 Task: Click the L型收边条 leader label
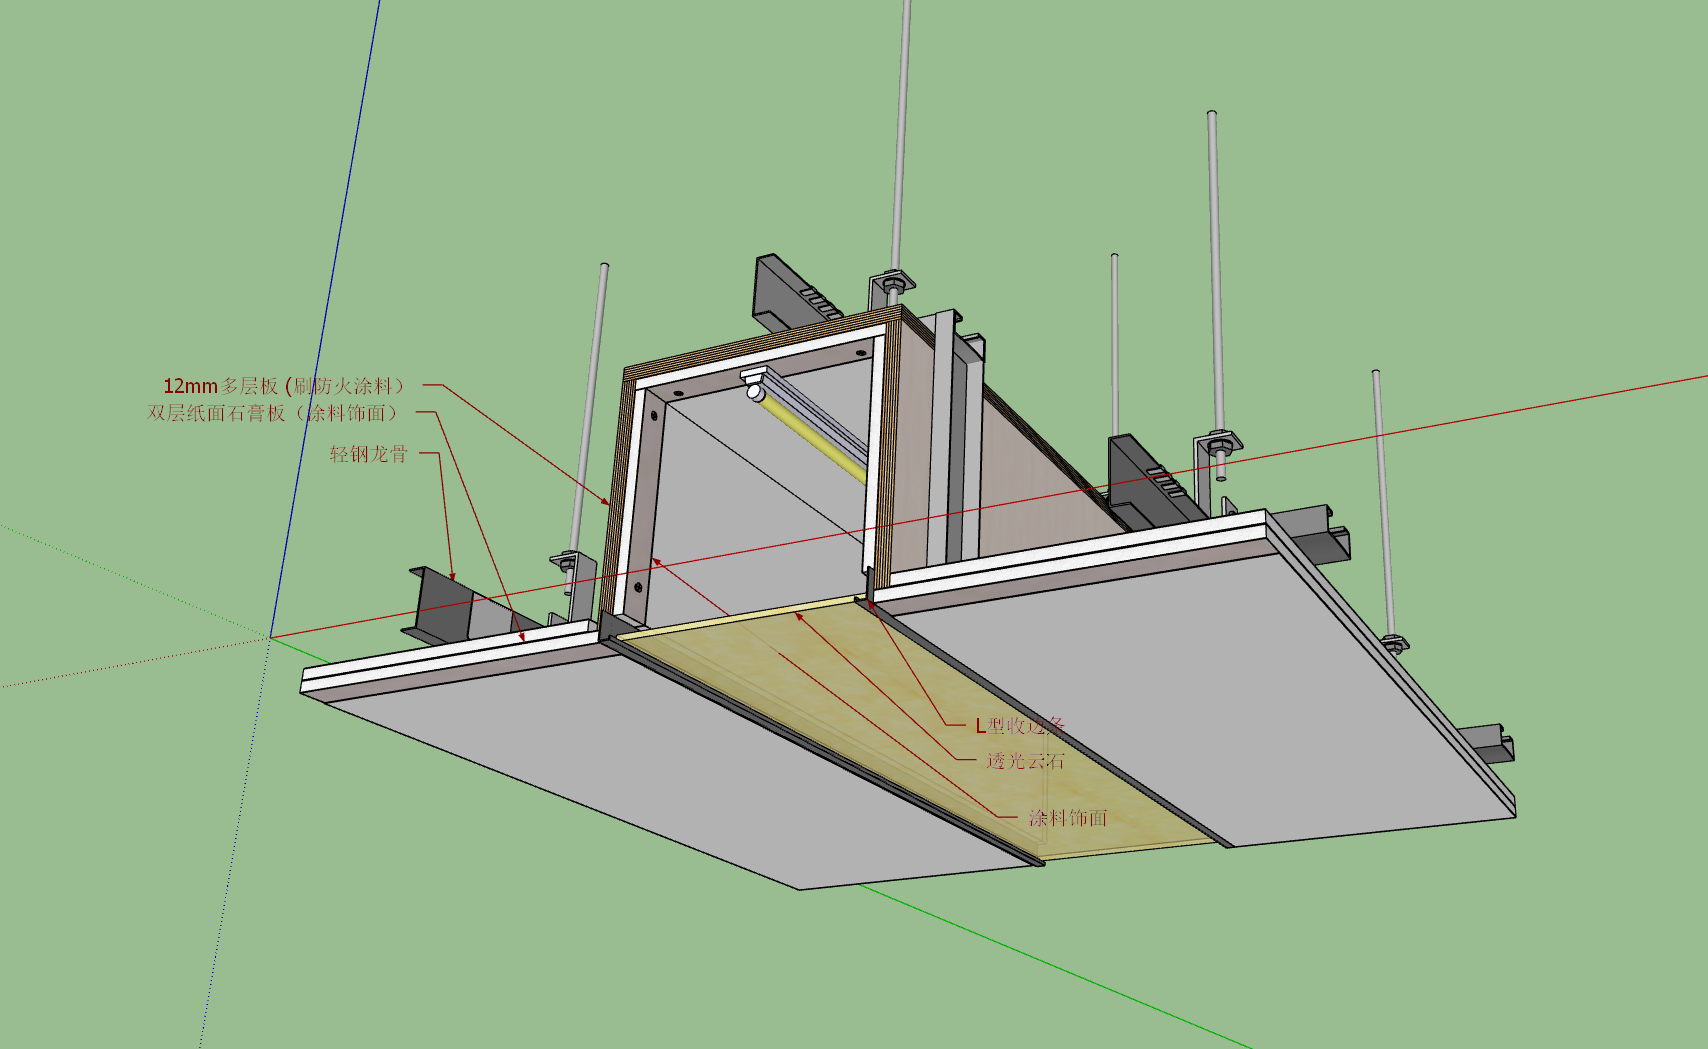click(1019, 725)
